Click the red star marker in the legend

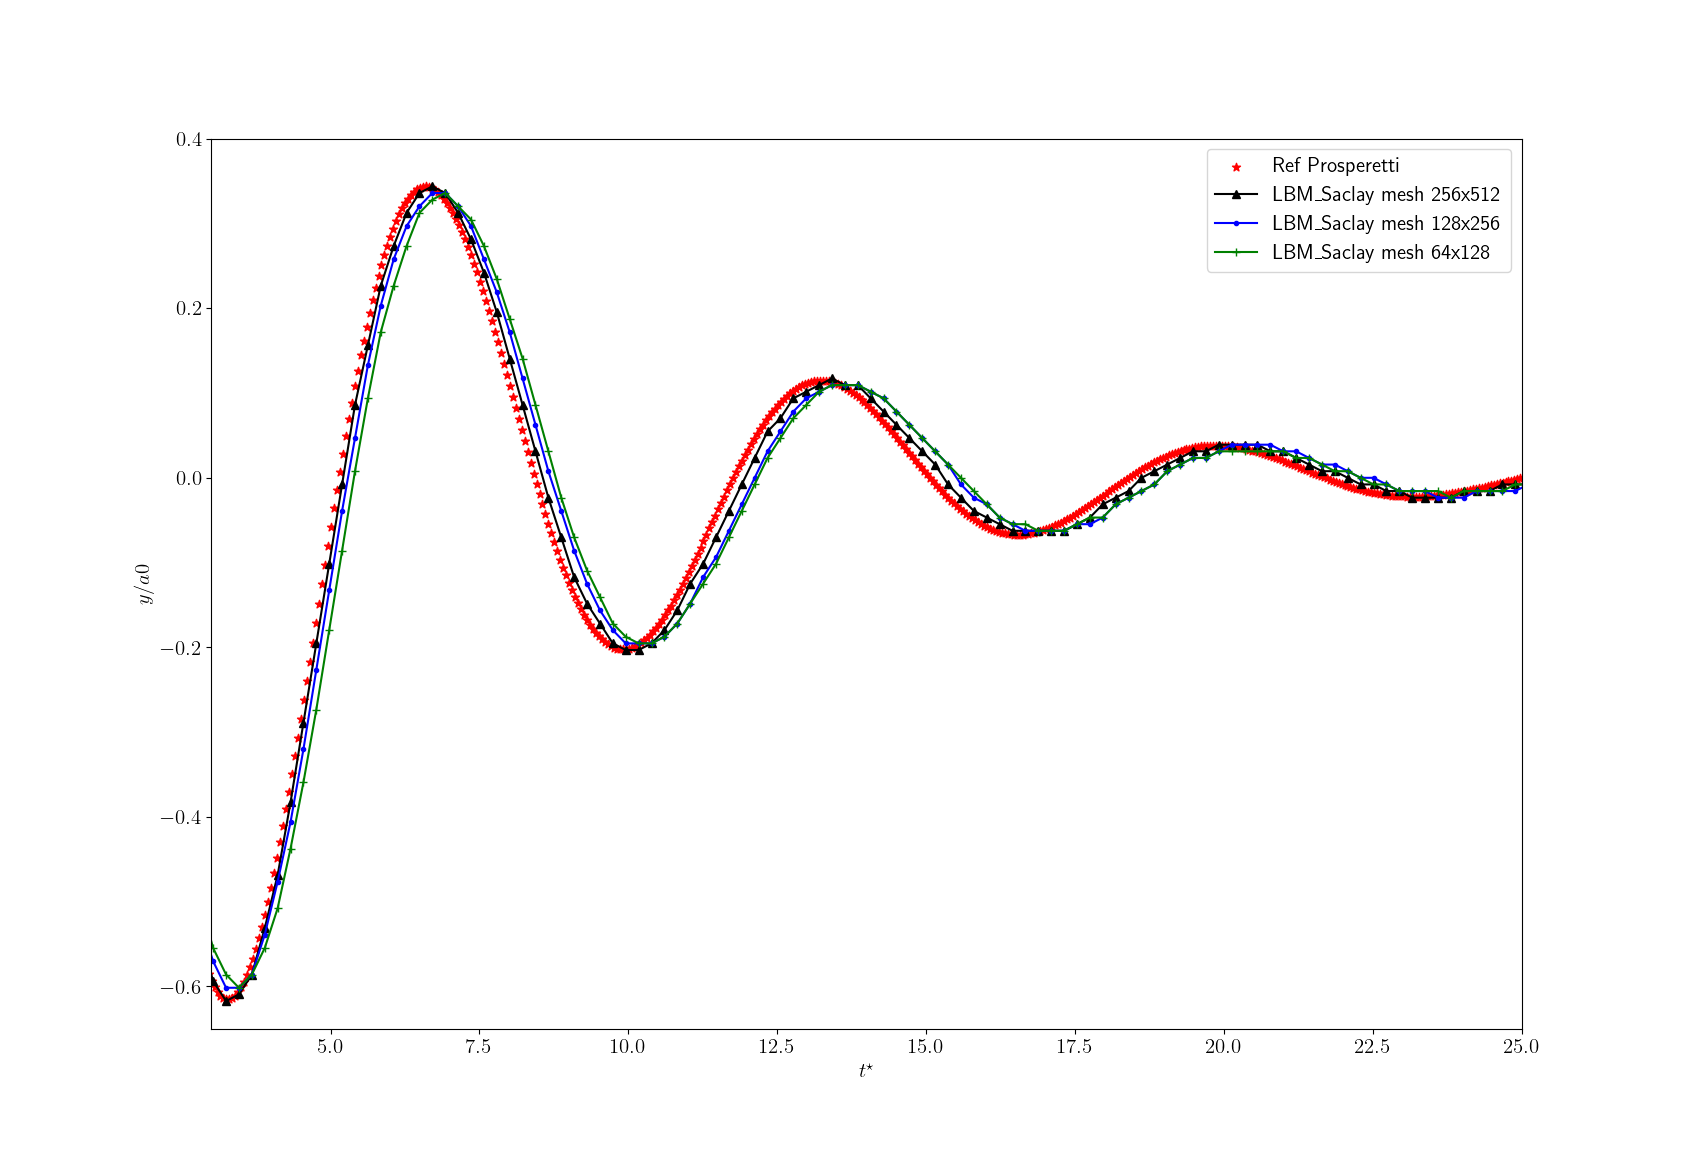tap(1236, 167)
